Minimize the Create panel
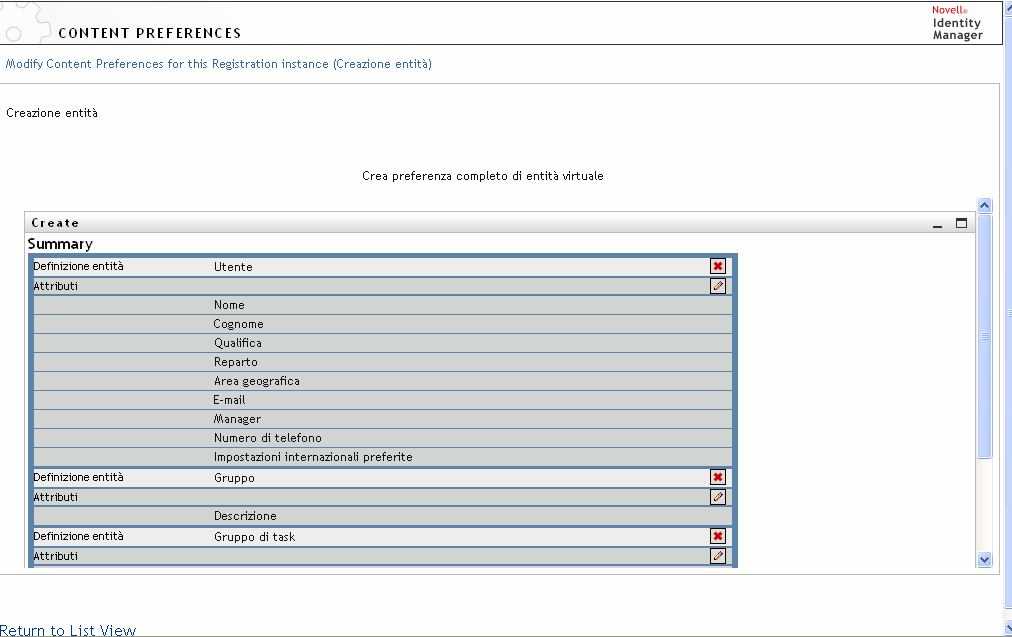 (x=938, y=223)
